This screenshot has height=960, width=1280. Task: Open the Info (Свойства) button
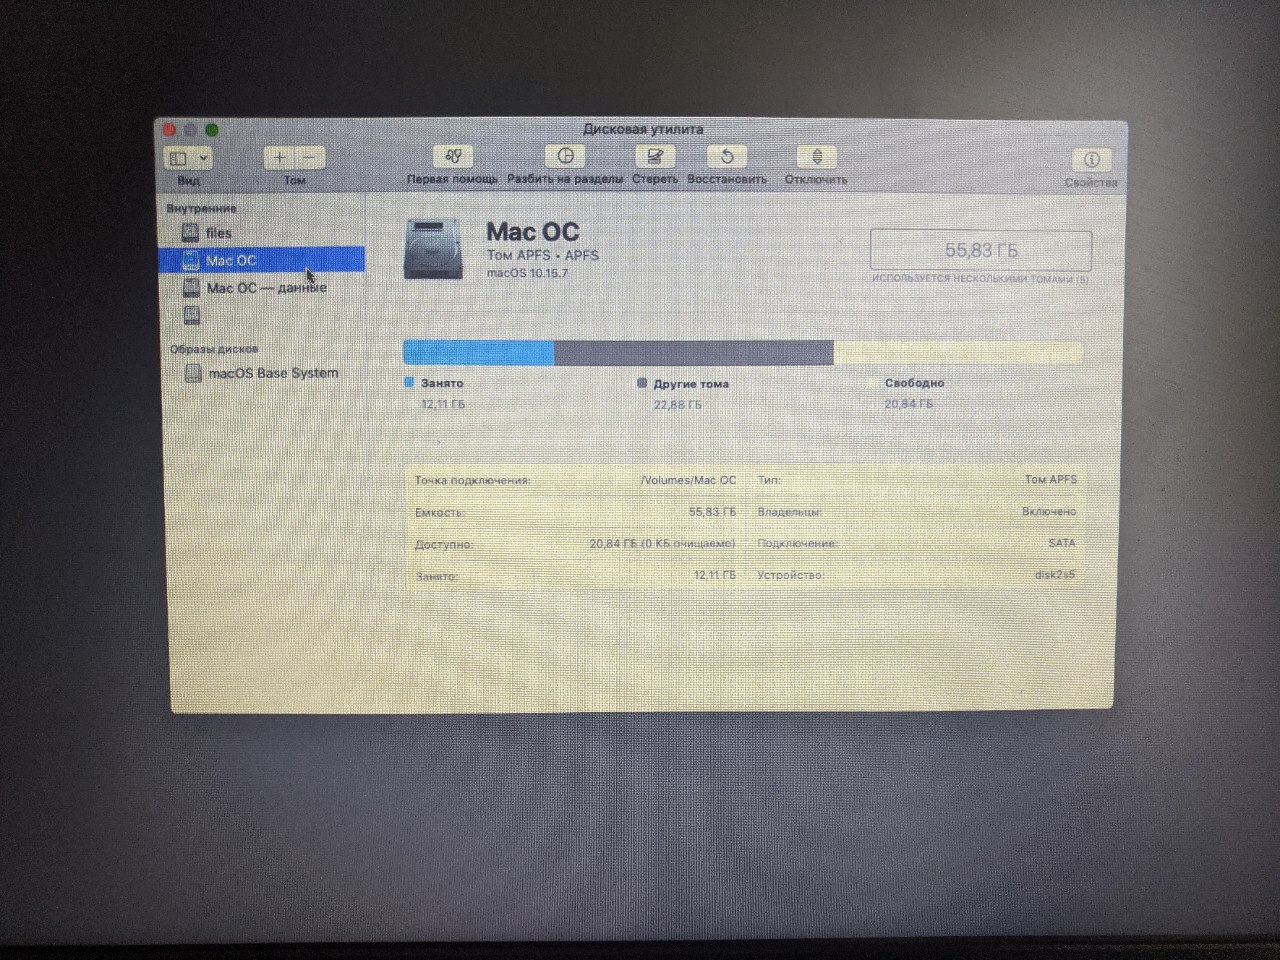pos(1091,160)
